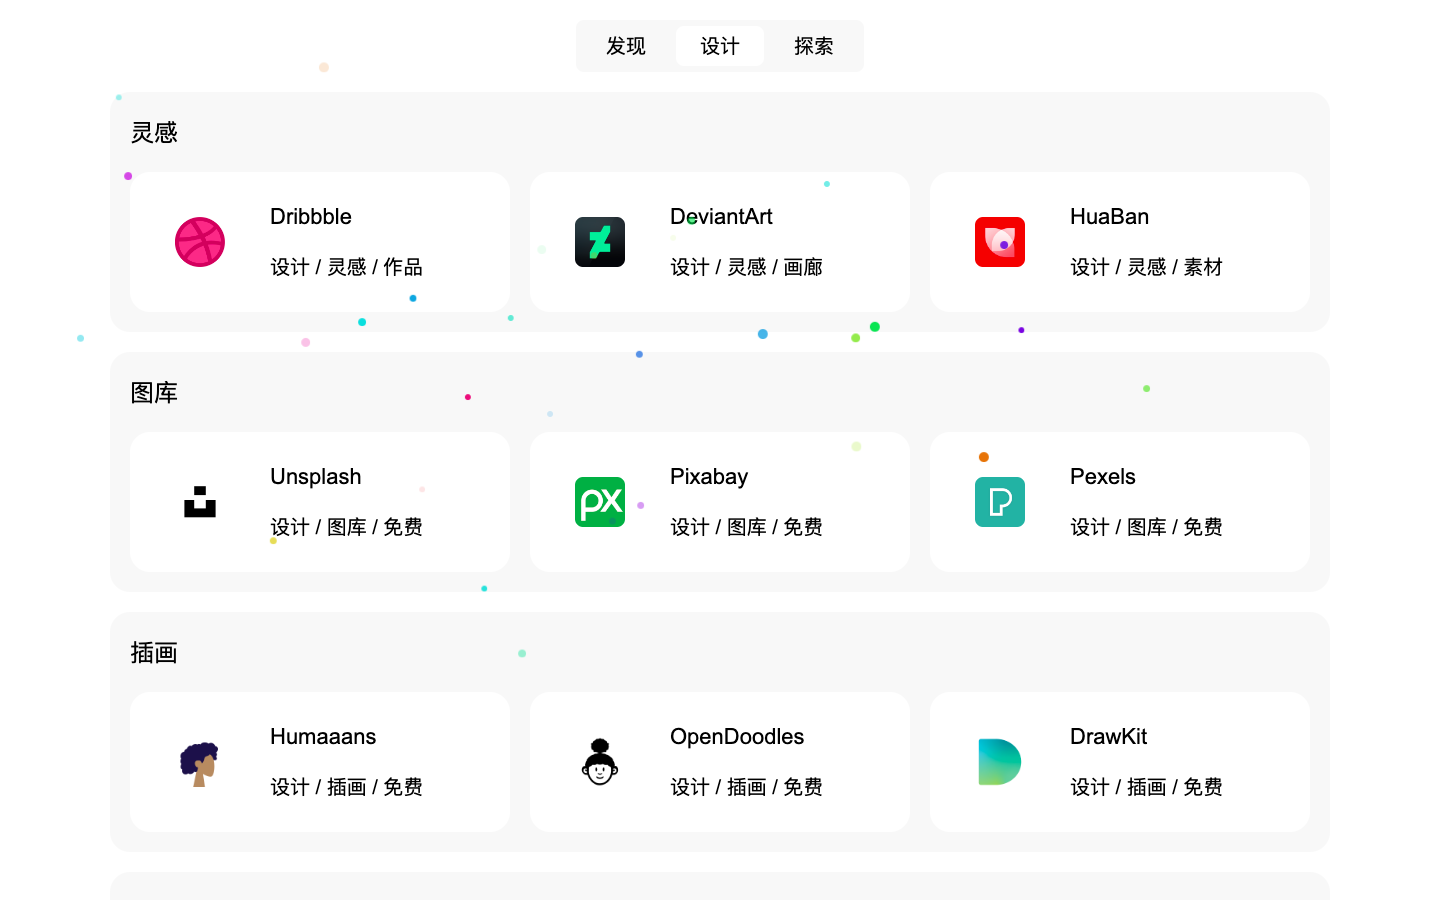Click the Dribbble pink ball logo
Viewport: 1440px width, 900px height.
[200, 242]
